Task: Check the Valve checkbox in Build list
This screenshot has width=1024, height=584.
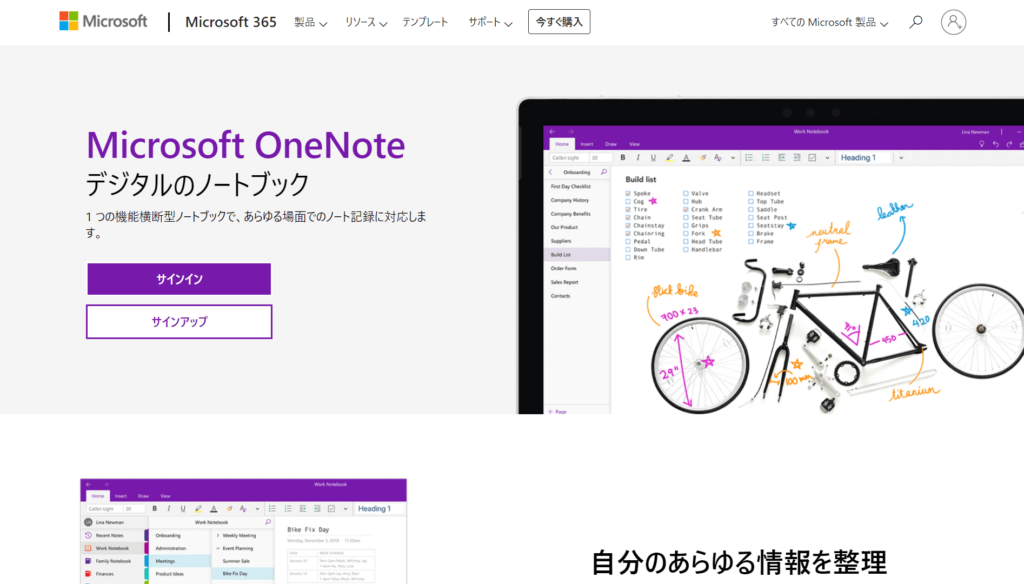Action: tap(686, 193)
